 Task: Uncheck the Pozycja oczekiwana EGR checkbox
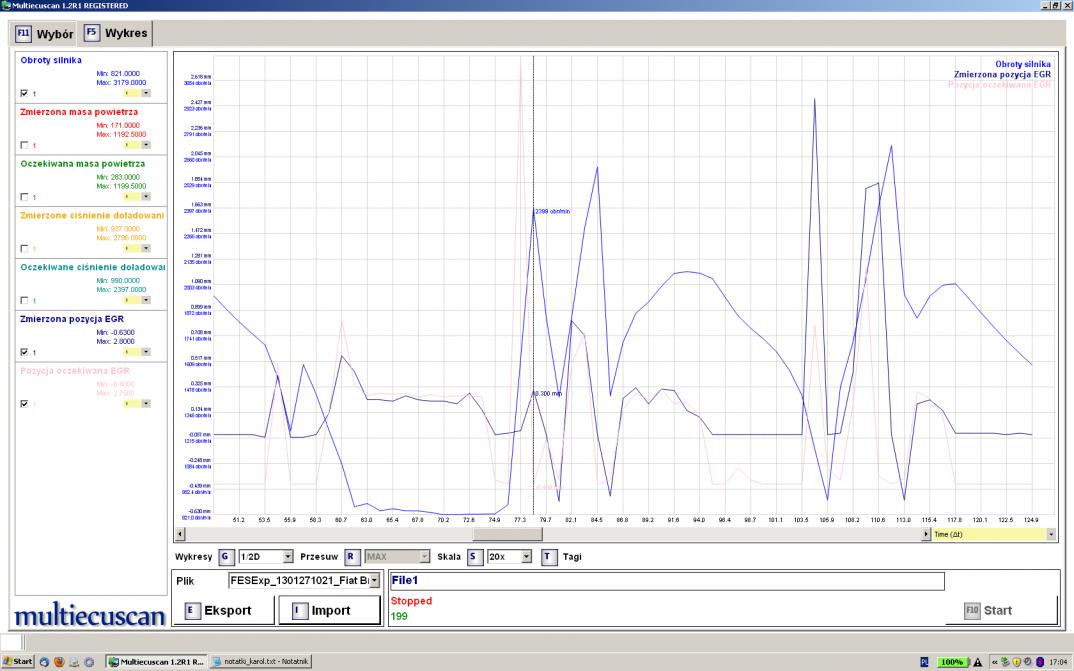pos(25,404)
